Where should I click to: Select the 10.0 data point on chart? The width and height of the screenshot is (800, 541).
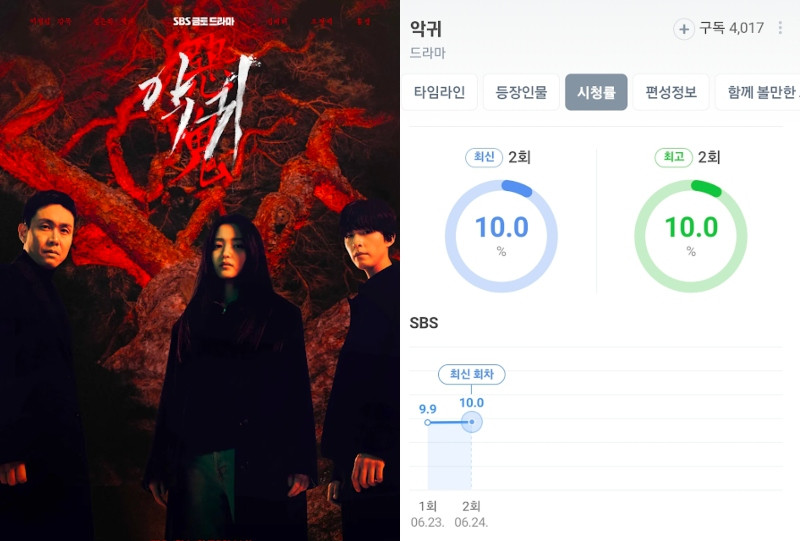point(471,422)
